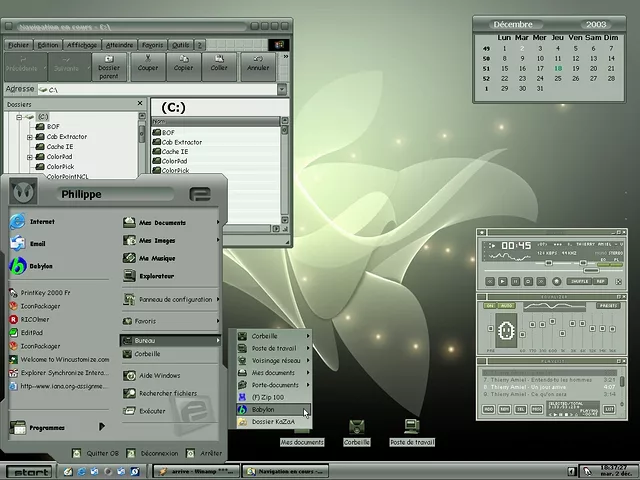
Task: Click the equalizer Presets button
Action: (606, 305)
